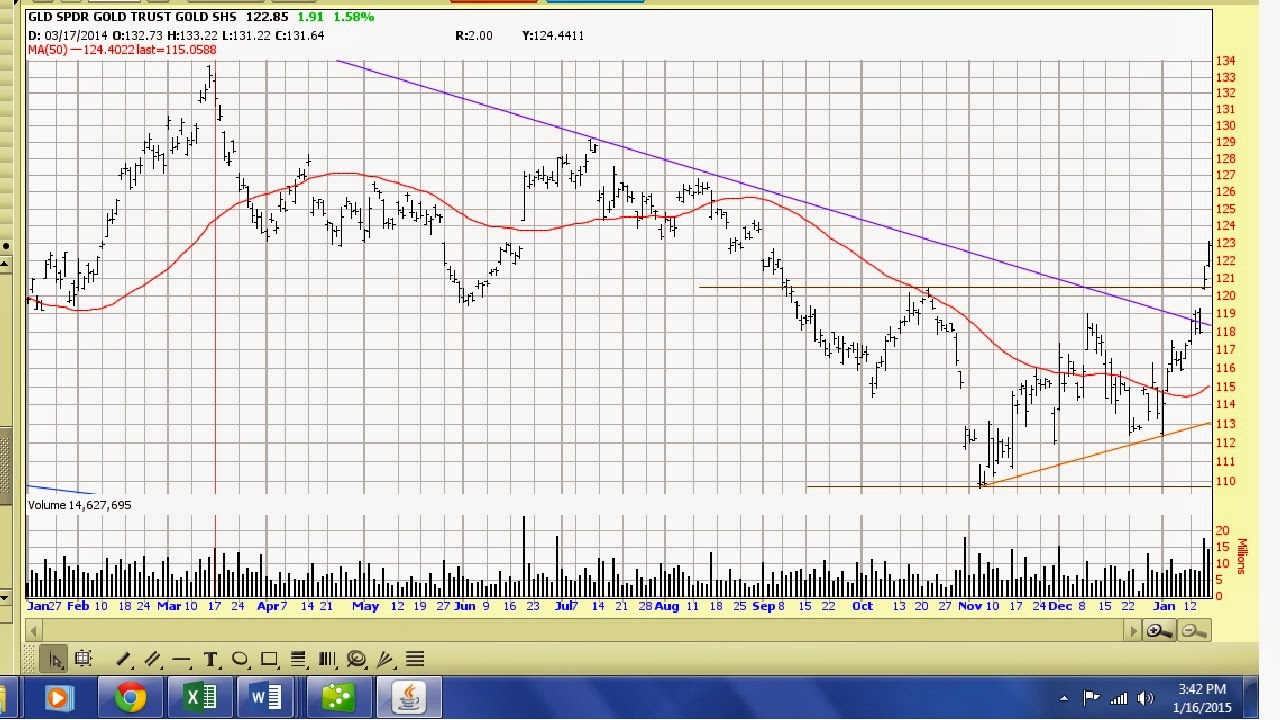The image size is (1280, 720).
Task: Click the chart scrollbar left arrow
Action: pos(36,630)
